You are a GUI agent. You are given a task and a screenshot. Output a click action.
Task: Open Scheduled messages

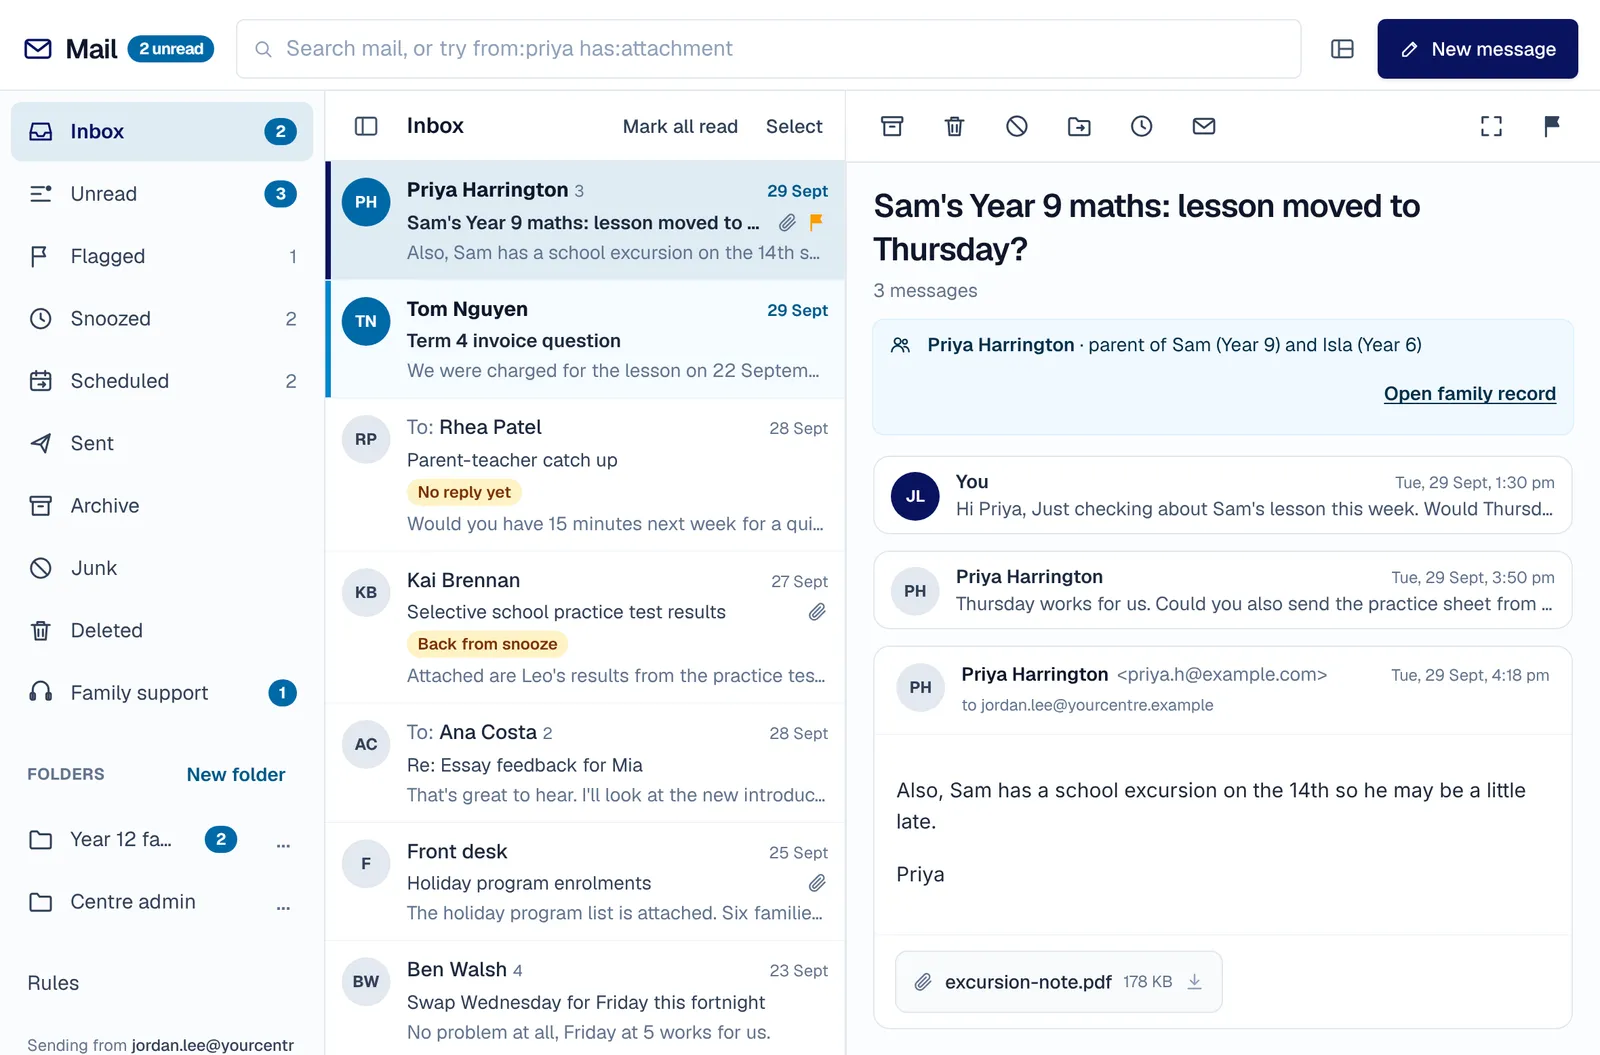[x=162, y=381]
